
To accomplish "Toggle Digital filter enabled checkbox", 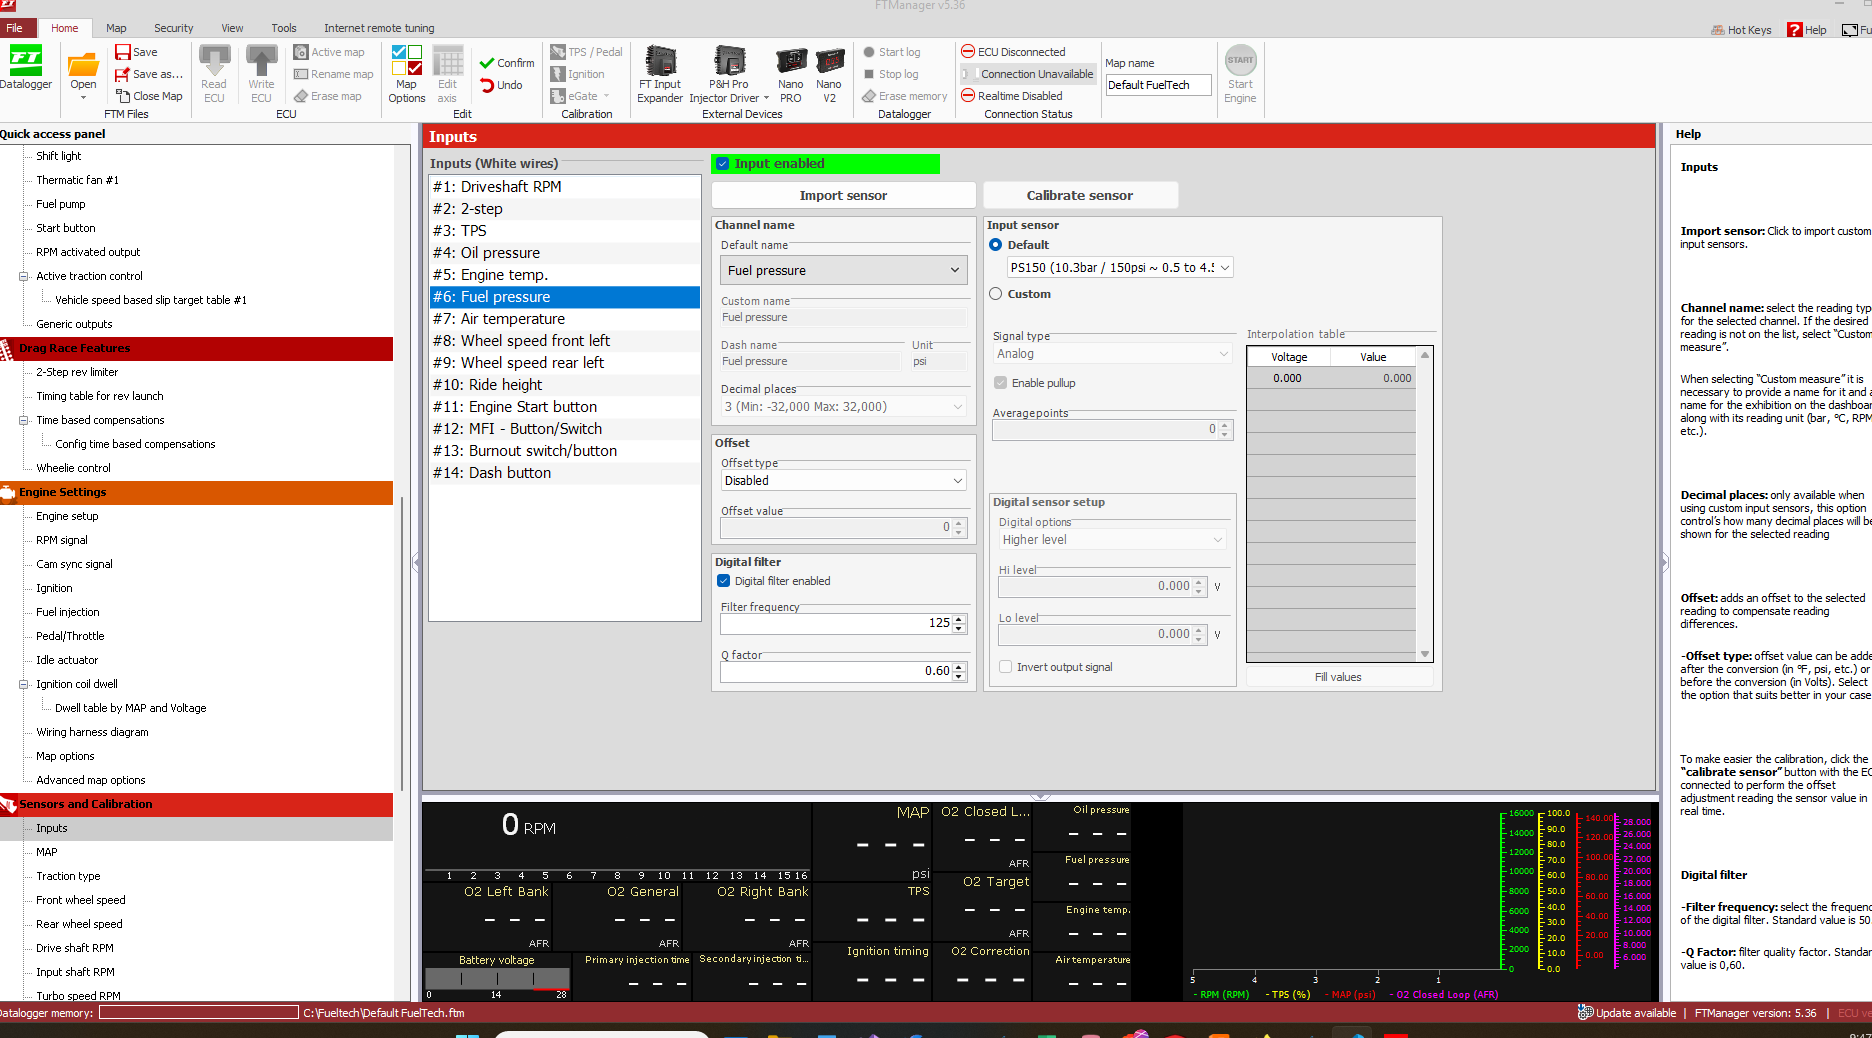I will tap(724, 581).
